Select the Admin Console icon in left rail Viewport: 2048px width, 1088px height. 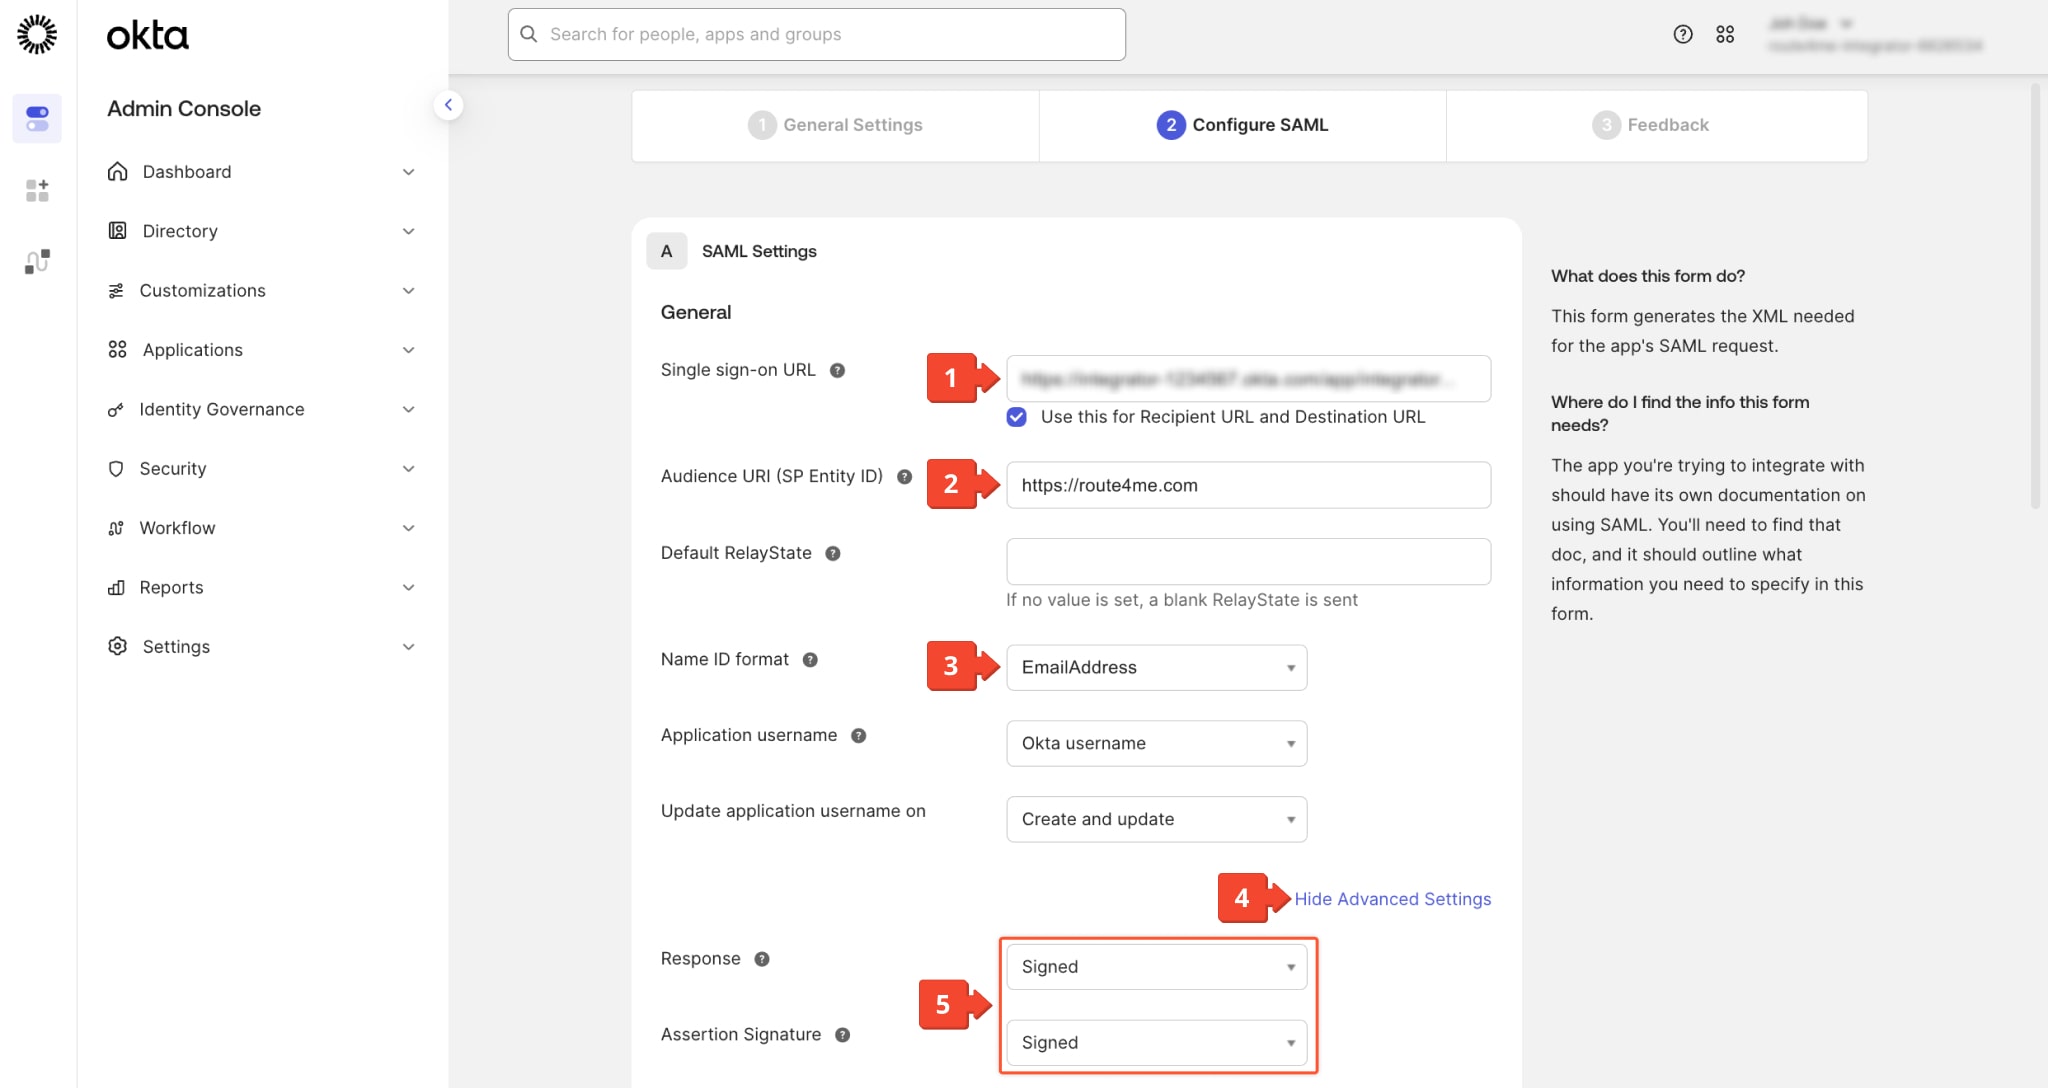[37, 118]
